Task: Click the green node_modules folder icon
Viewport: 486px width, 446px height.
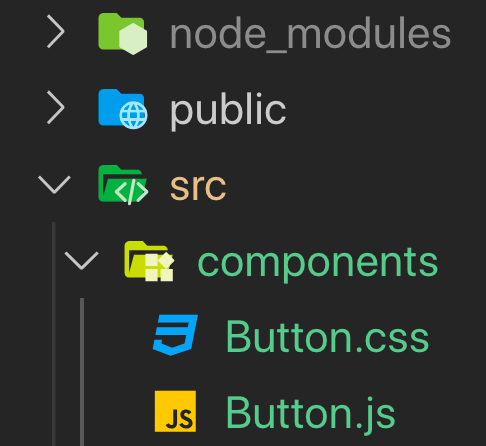Action: tap(123, 34)
